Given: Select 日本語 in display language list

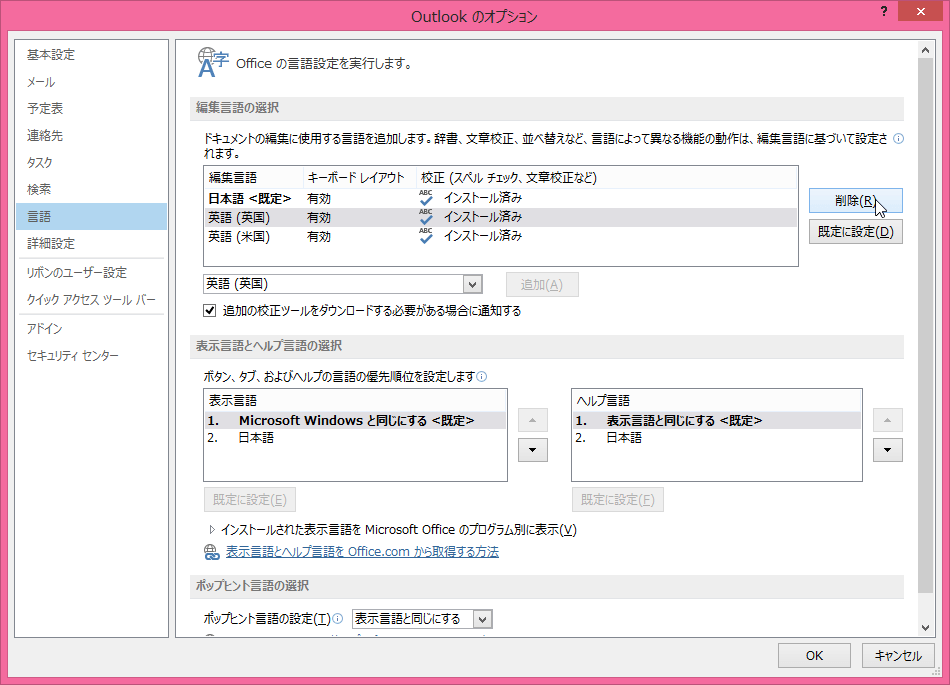Looking at the screenshot, I should 356,437.
